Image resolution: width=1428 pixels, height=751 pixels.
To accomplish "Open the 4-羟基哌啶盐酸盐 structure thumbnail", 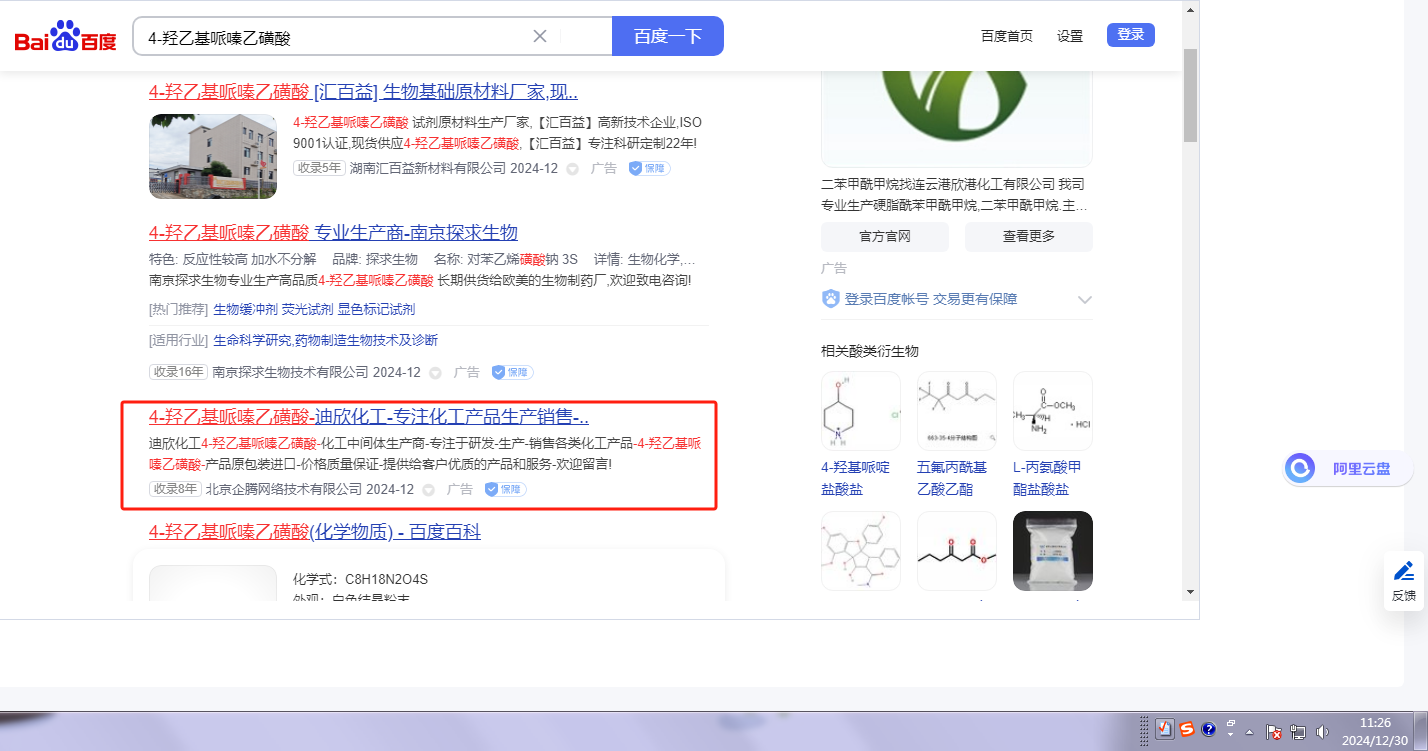I will pos(861,412).
